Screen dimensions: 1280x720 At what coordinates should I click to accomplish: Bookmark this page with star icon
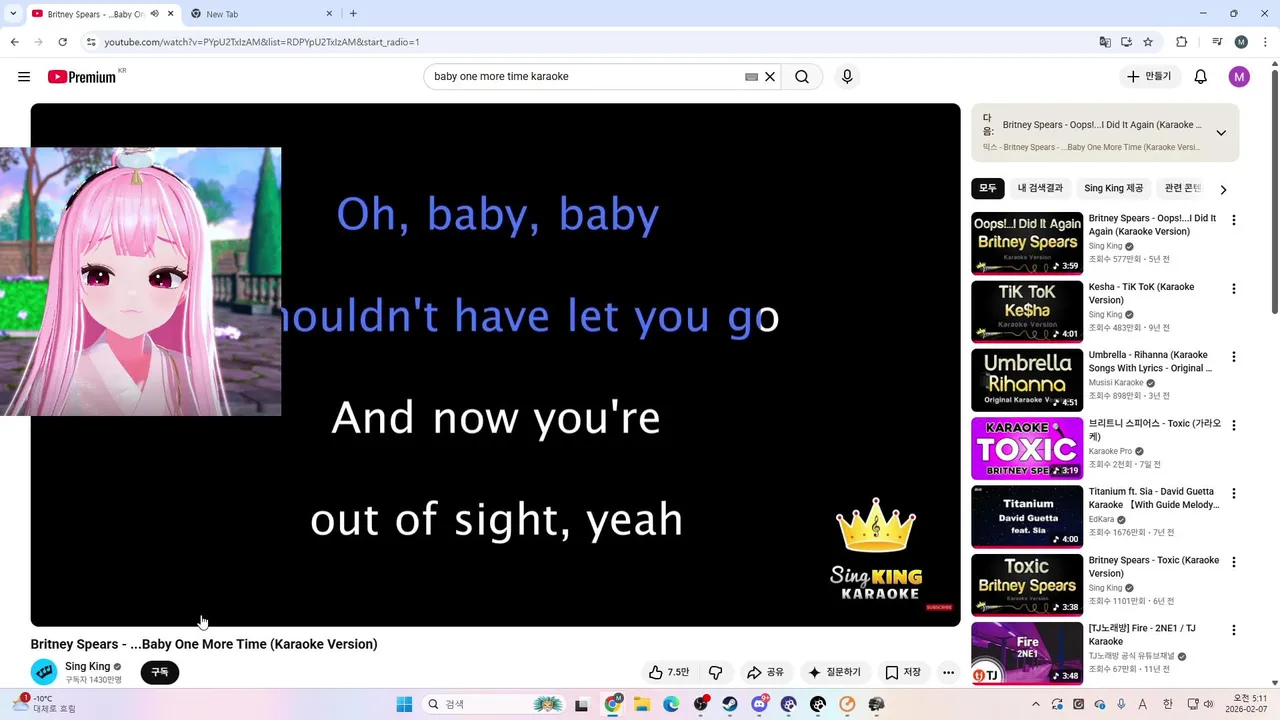[x=1148, y=42]
